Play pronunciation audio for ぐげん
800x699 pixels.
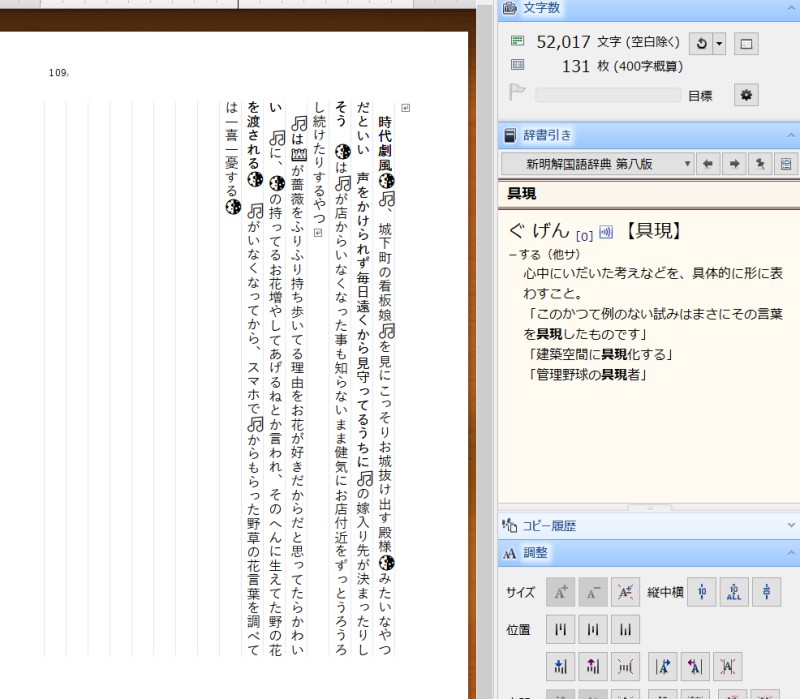[606, 232]
